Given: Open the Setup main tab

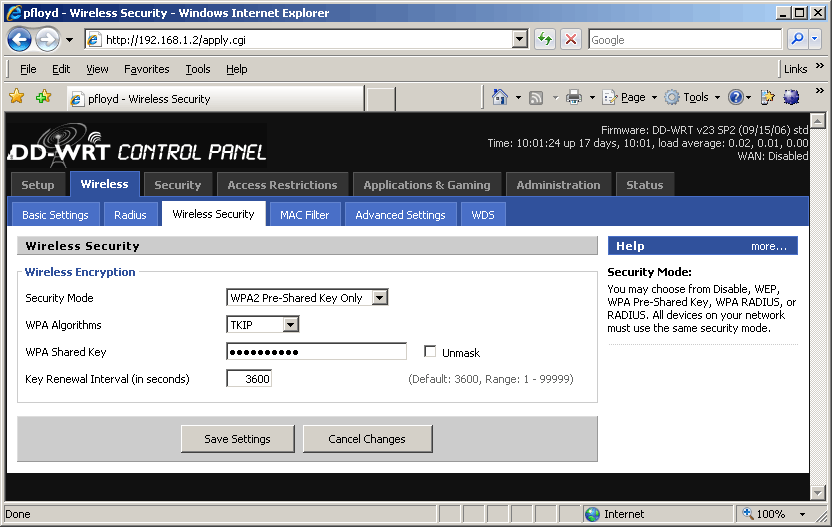Looking at the screenshot, I should [38, 185].
